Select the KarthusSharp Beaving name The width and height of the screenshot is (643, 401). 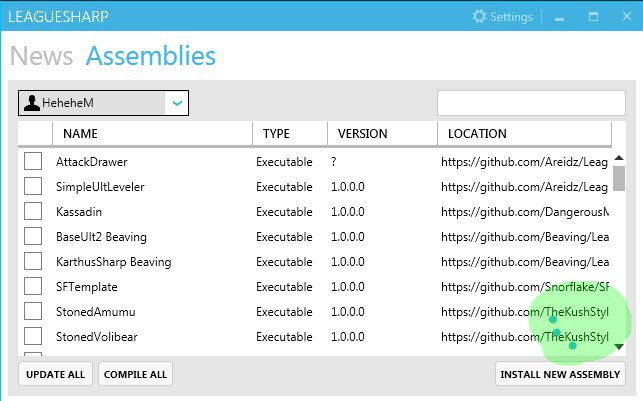[x=114, y=262]
